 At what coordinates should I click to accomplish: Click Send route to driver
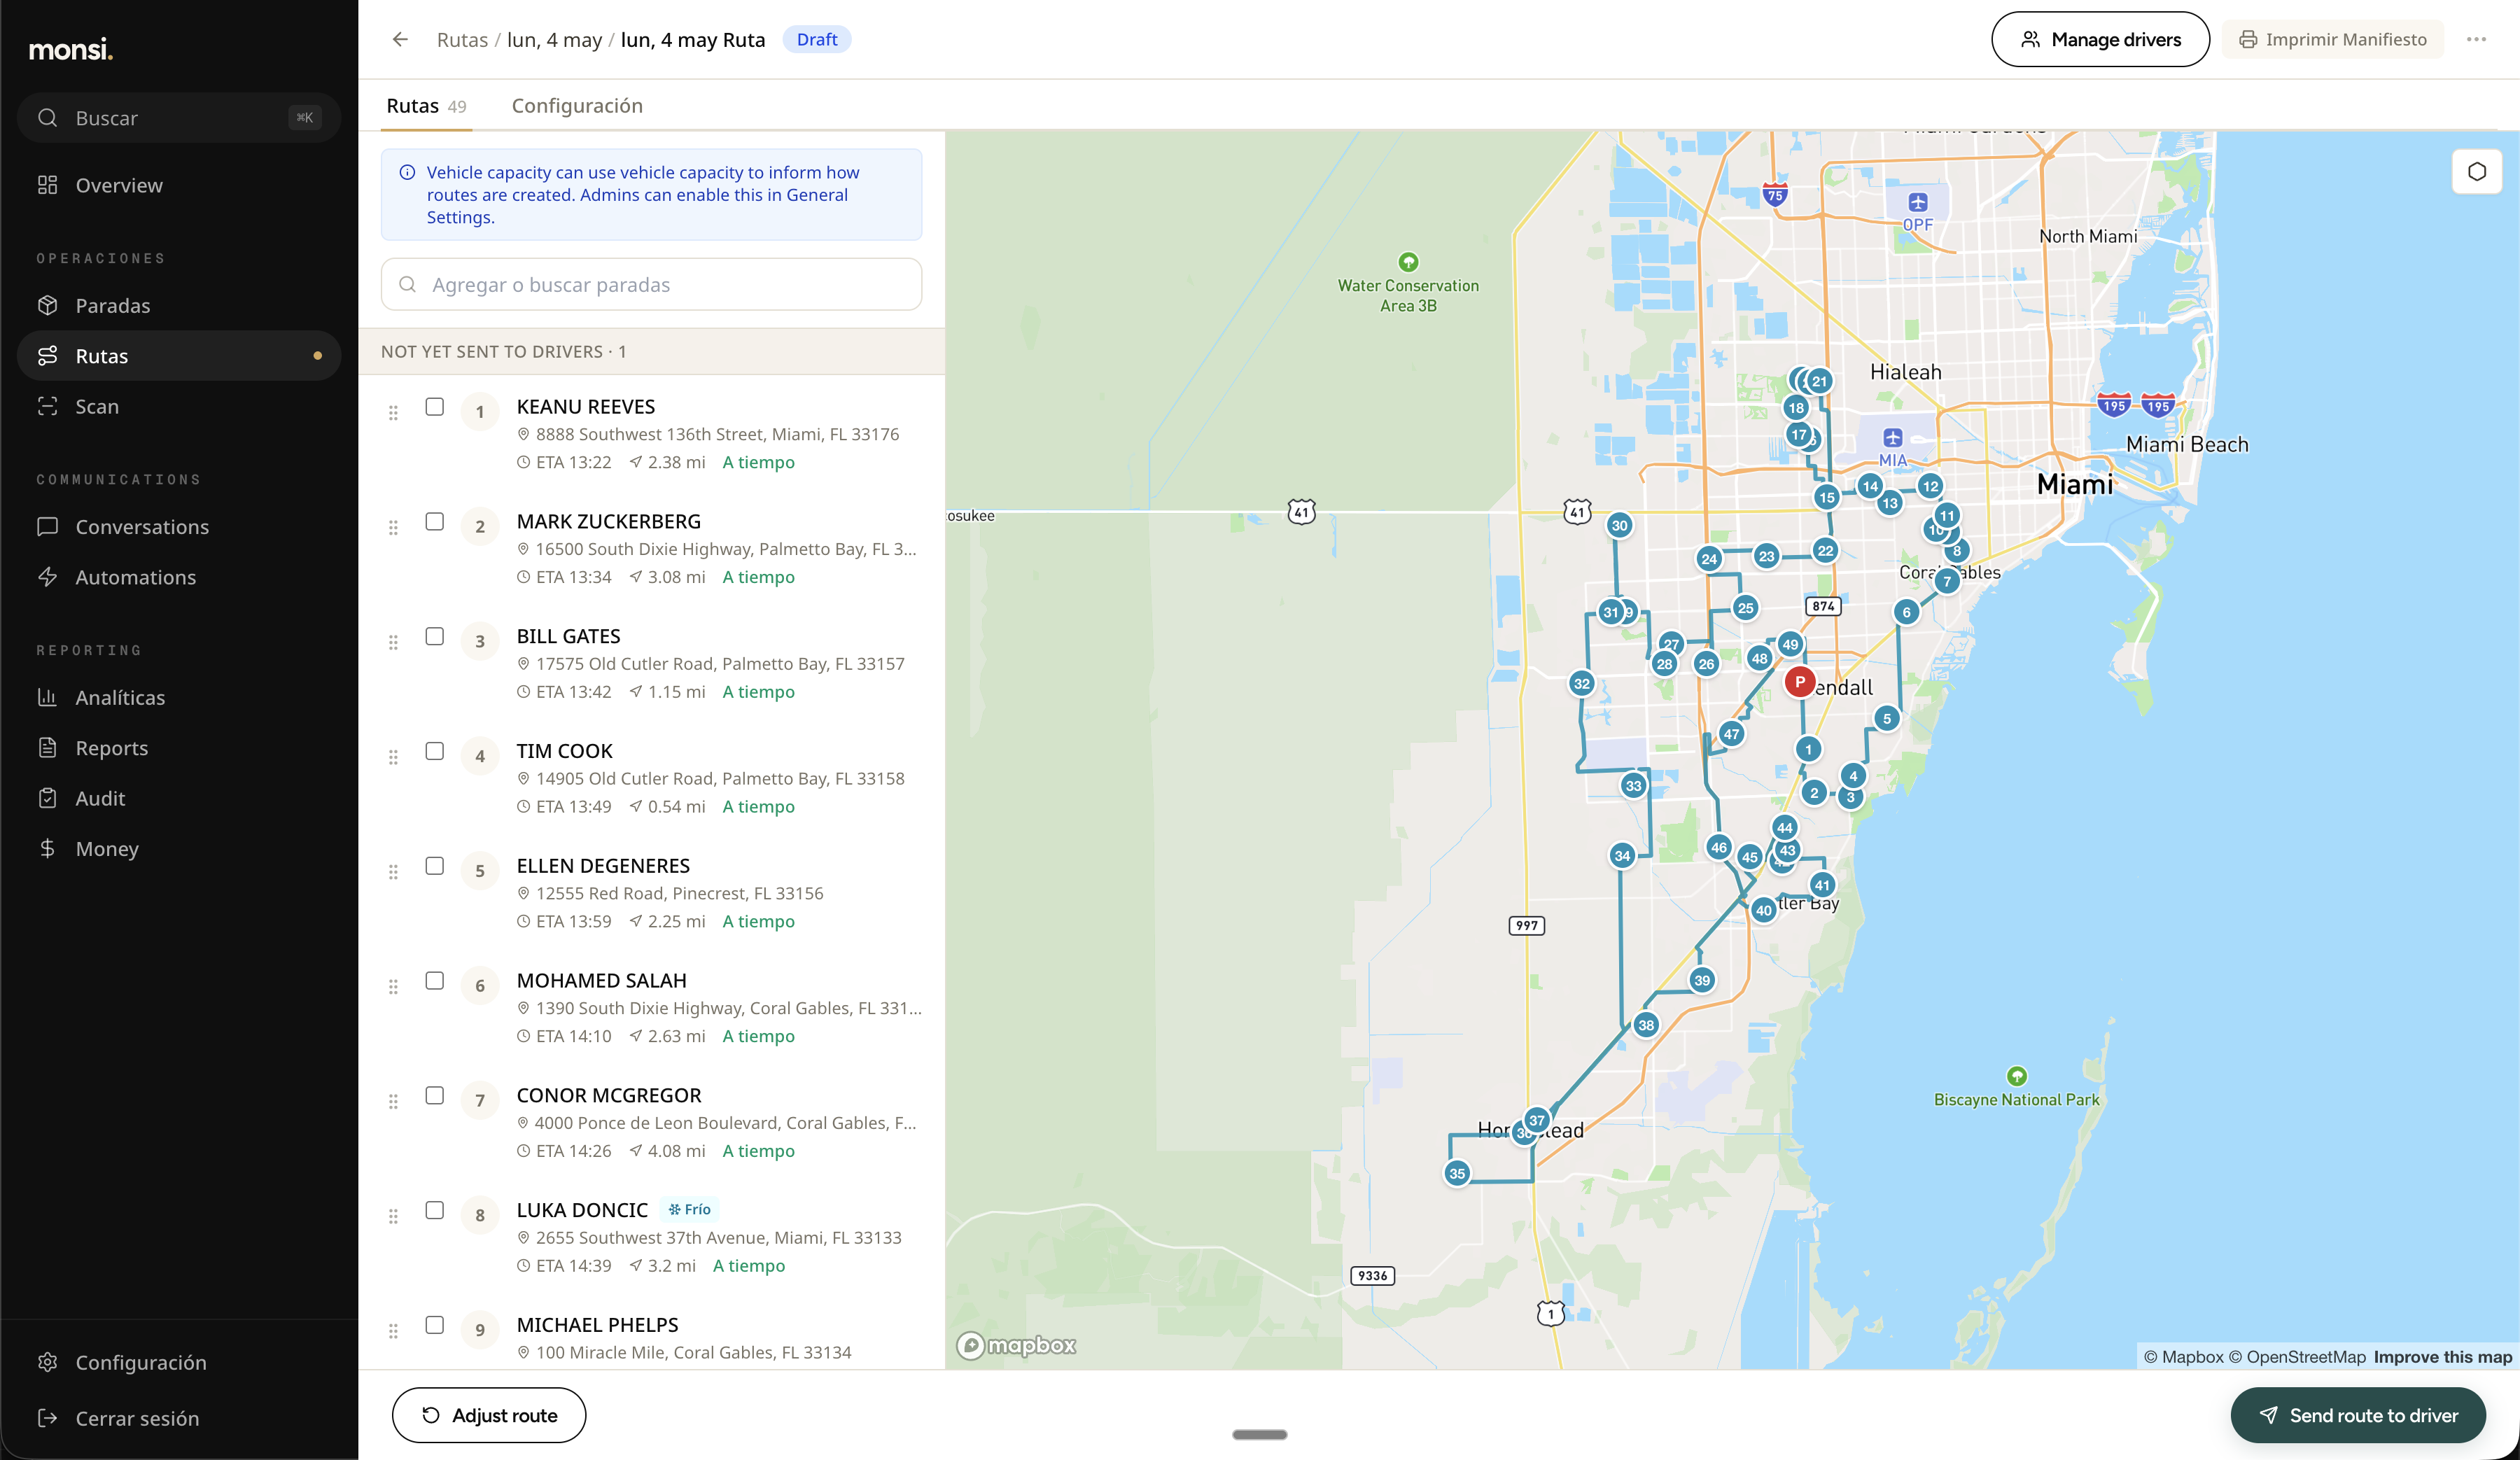2358,1415
